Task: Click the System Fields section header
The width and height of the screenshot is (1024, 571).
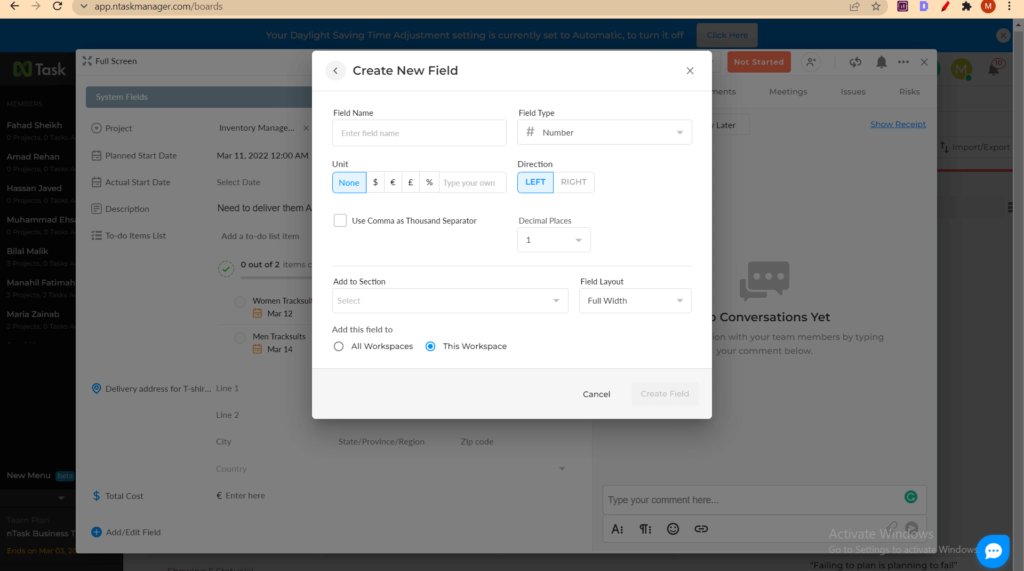Action: pyautogui.click(x=199, y=97)
